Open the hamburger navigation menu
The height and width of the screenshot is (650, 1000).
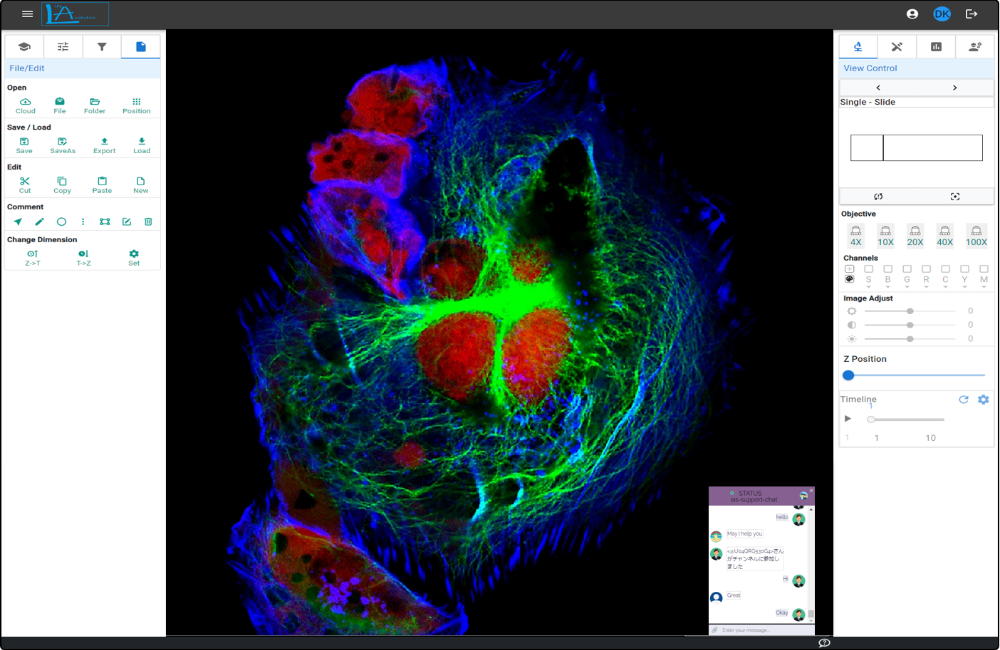[27, 14]
